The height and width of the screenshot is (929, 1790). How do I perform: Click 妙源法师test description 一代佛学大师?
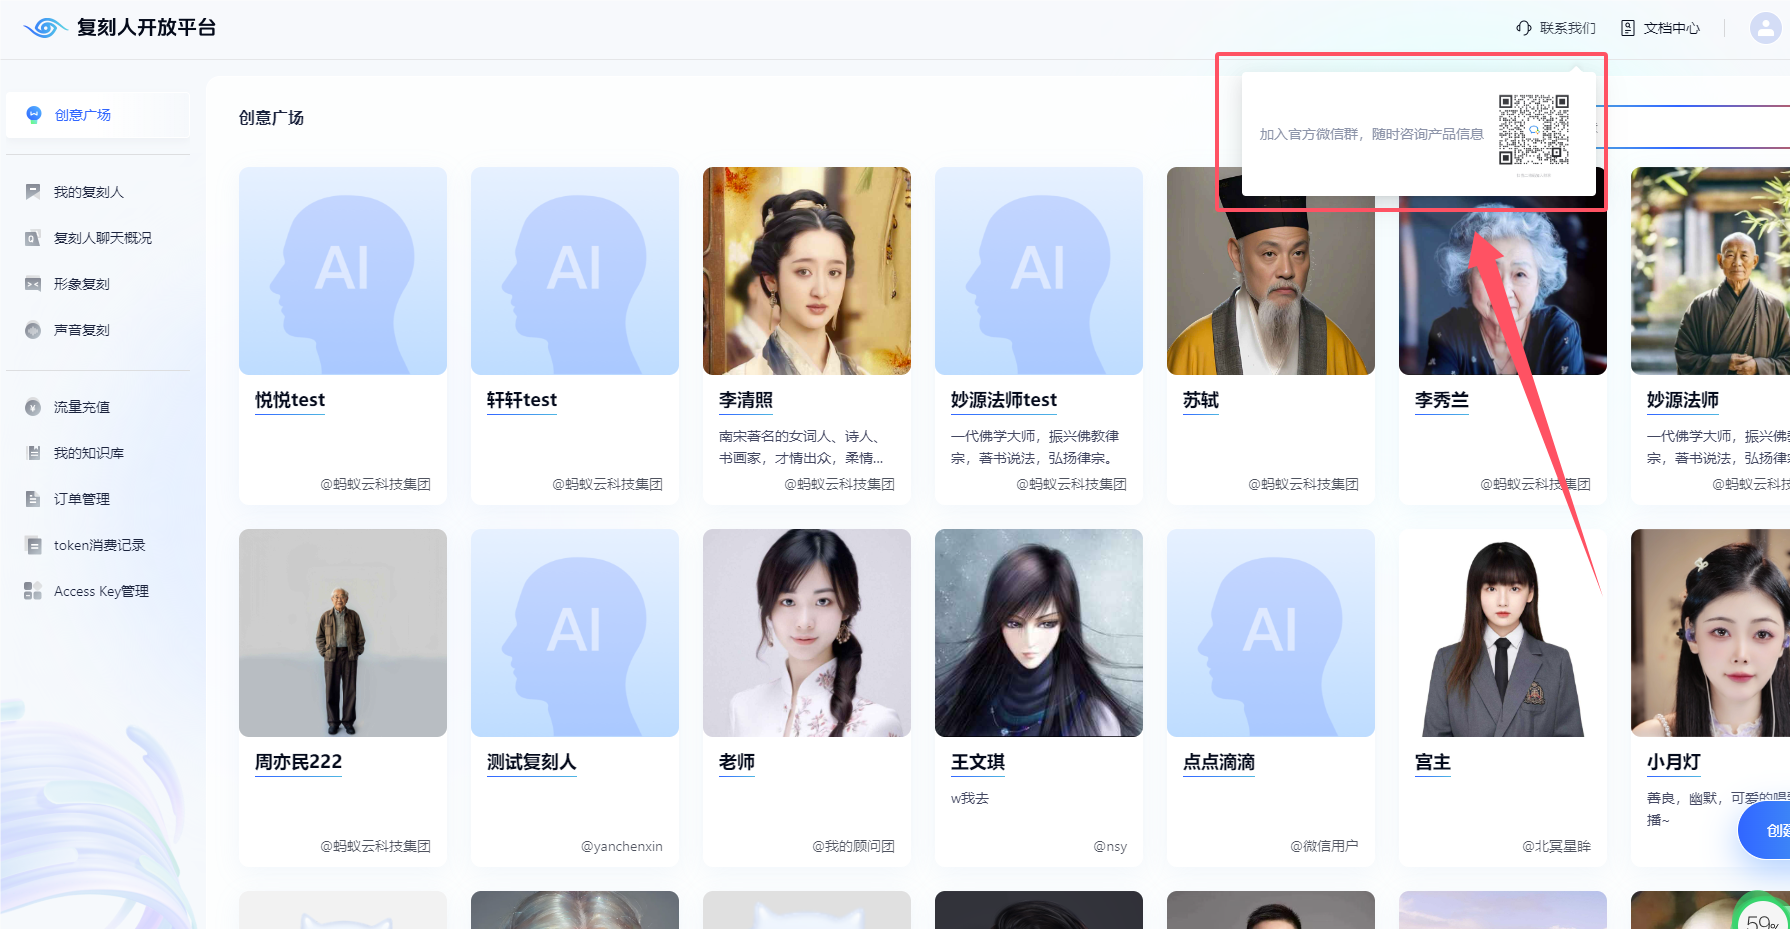tap(1035, 447)
